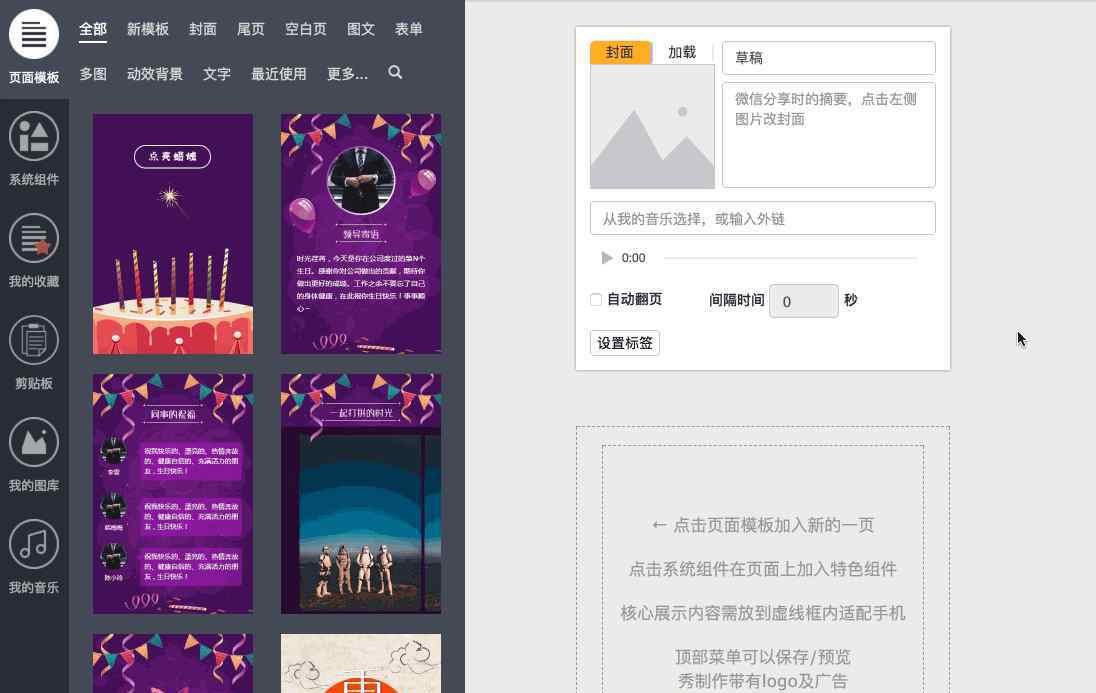
Task: Choose the beige cloud-pattern template thumbnail
Action: [361, 664]
